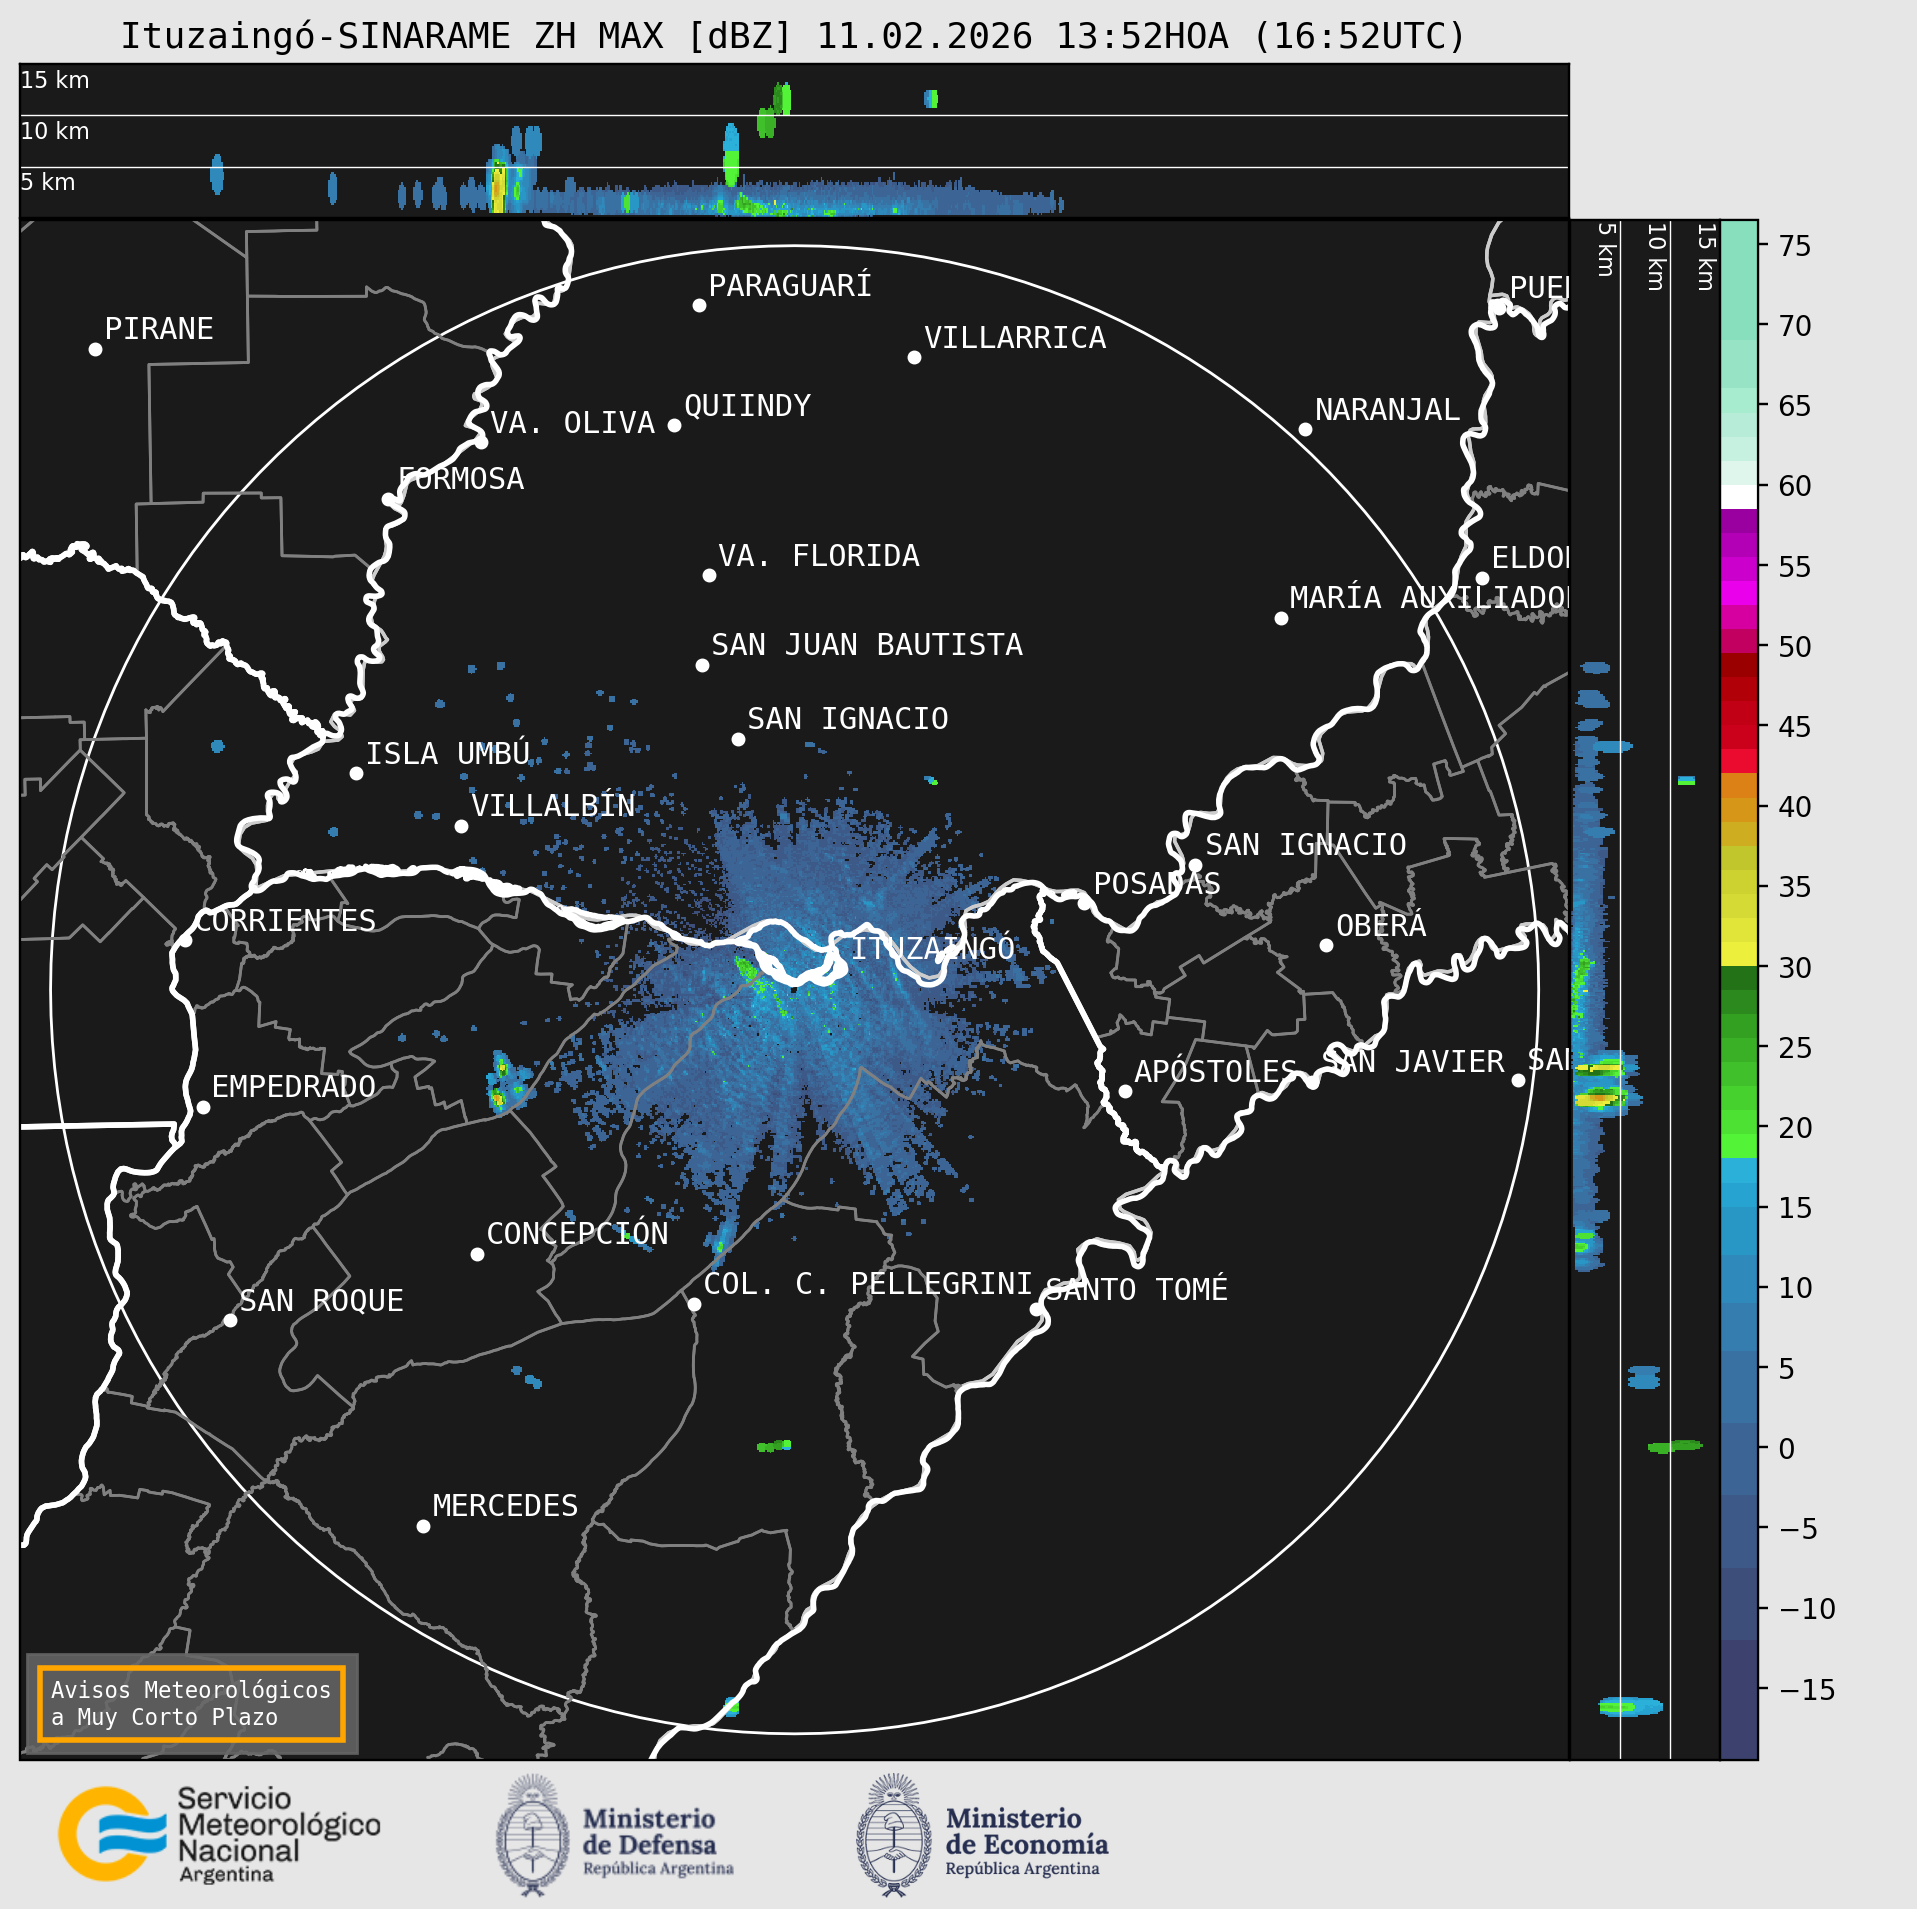Click the Paraguarí city marker dot
The image size is (1917, 1909).
[x=699, y=305]
